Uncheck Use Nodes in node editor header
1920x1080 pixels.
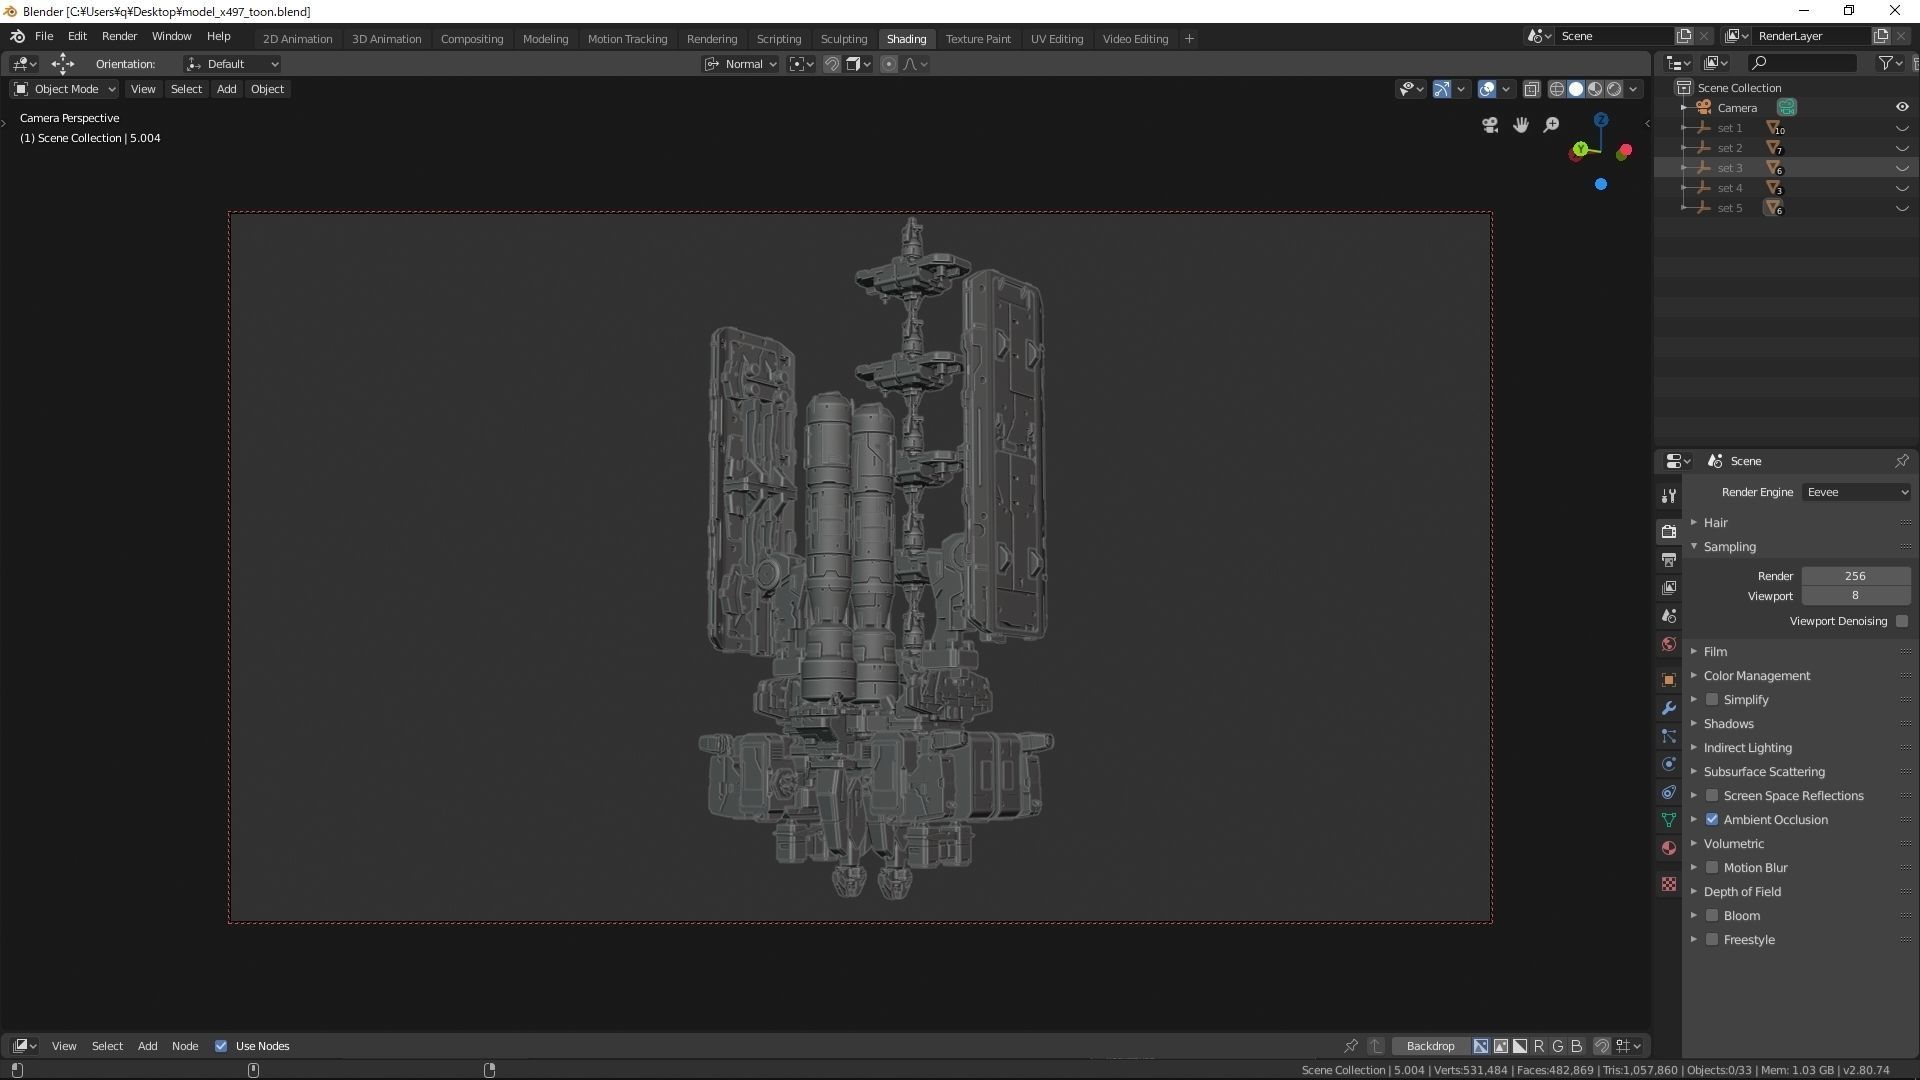[221, 1046]
